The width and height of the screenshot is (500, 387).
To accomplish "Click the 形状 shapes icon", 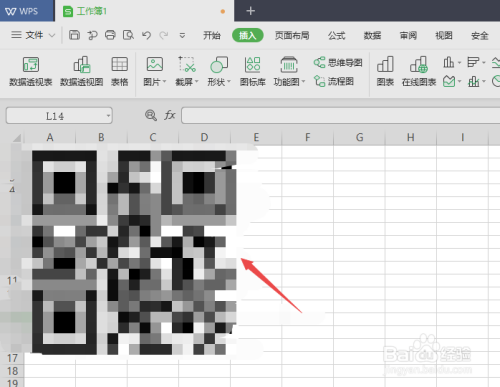I will [219, 64].
